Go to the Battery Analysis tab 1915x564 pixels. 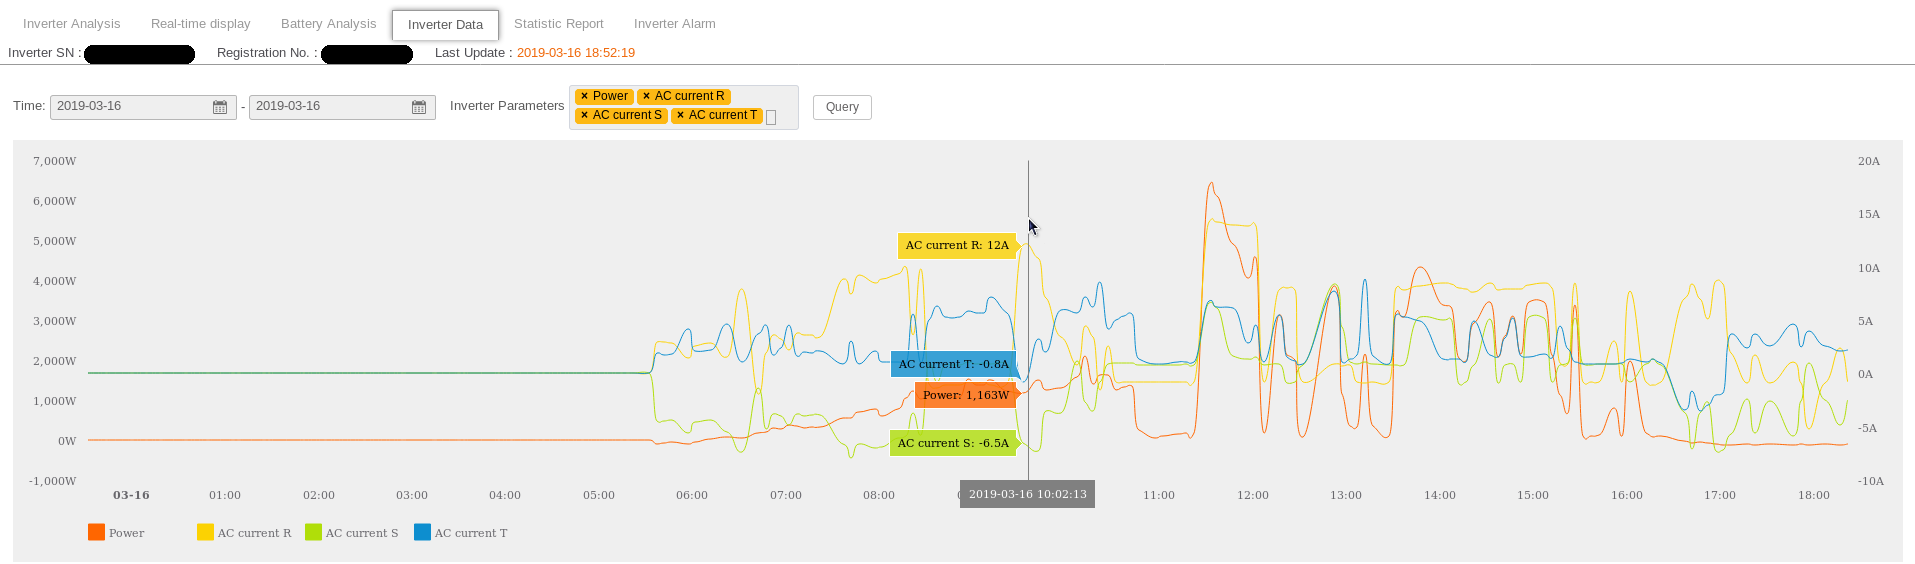click(x=328, y=24)
